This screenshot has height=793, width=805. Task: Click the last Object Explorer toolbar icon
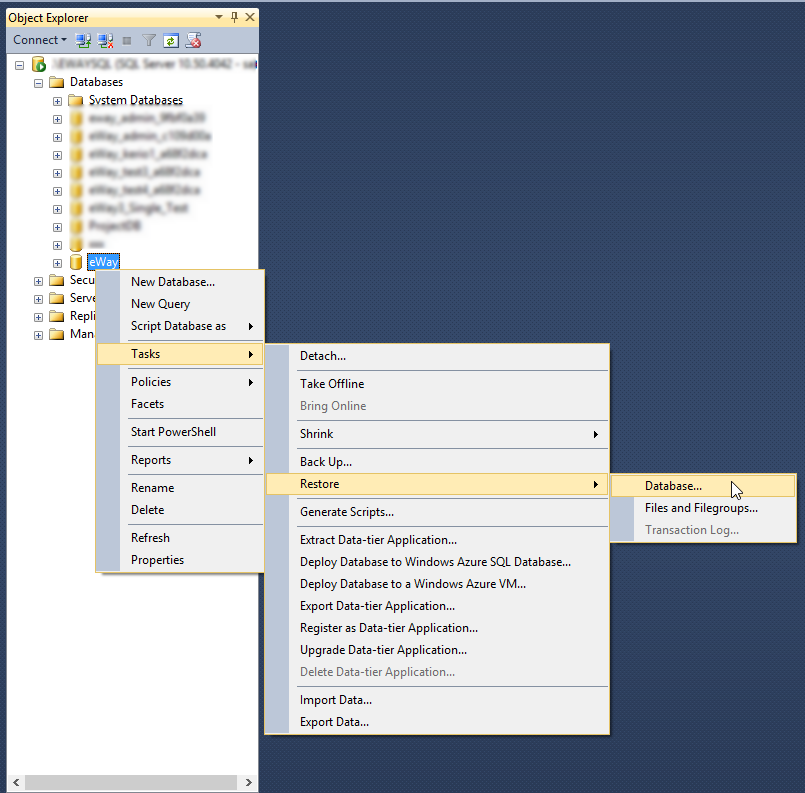coord(193,40)
